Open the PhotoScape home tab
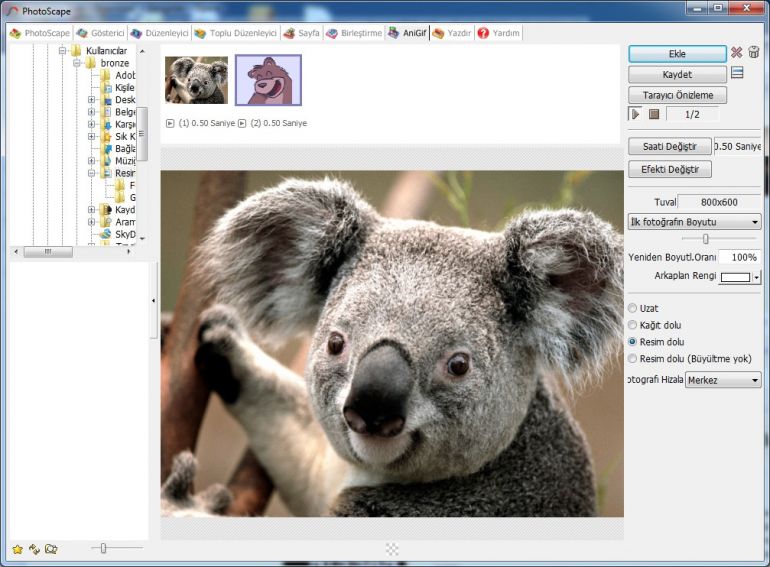Image resolution: width=770 pixels, height=567 pixels. click(x=40, y=33)
